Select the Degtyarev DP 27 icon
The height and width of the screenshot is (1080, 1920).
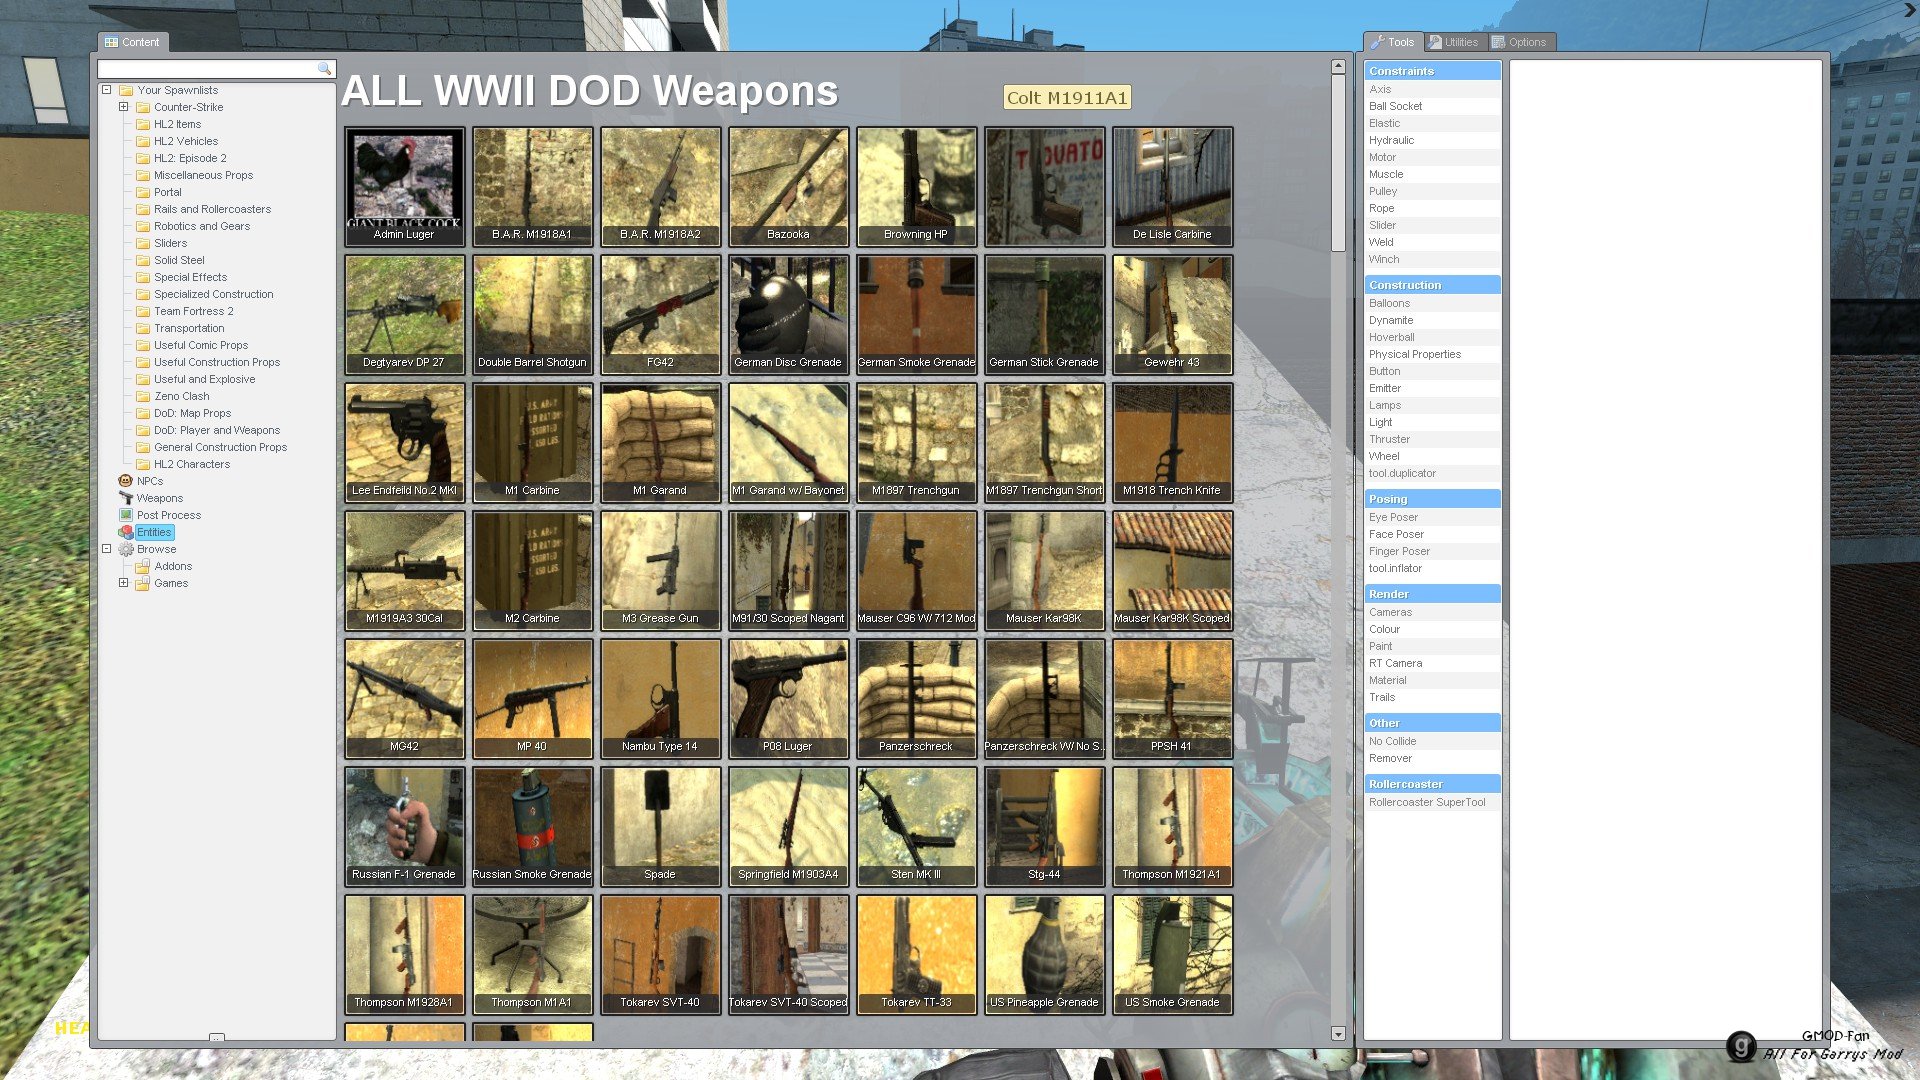tap(404, 314)
